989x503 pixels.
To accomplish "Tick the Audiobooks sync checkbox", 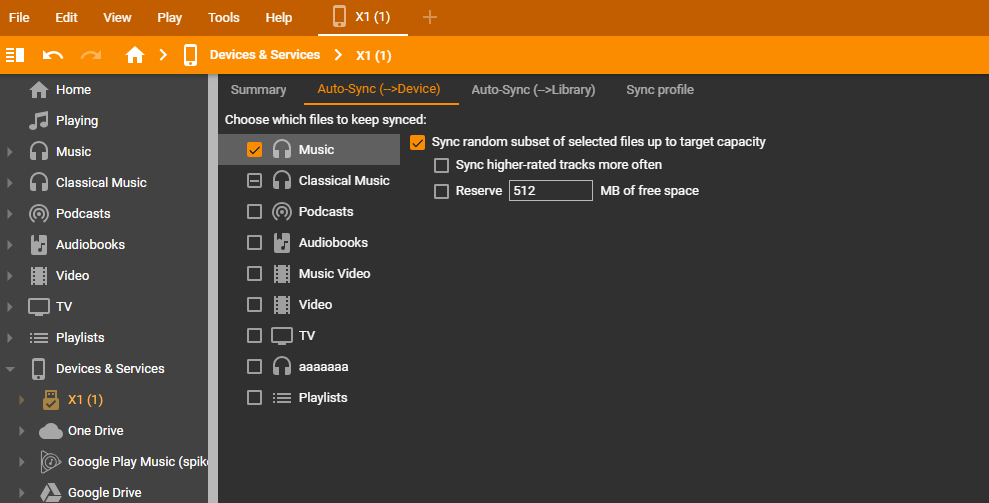I will [x=254, y=243].
